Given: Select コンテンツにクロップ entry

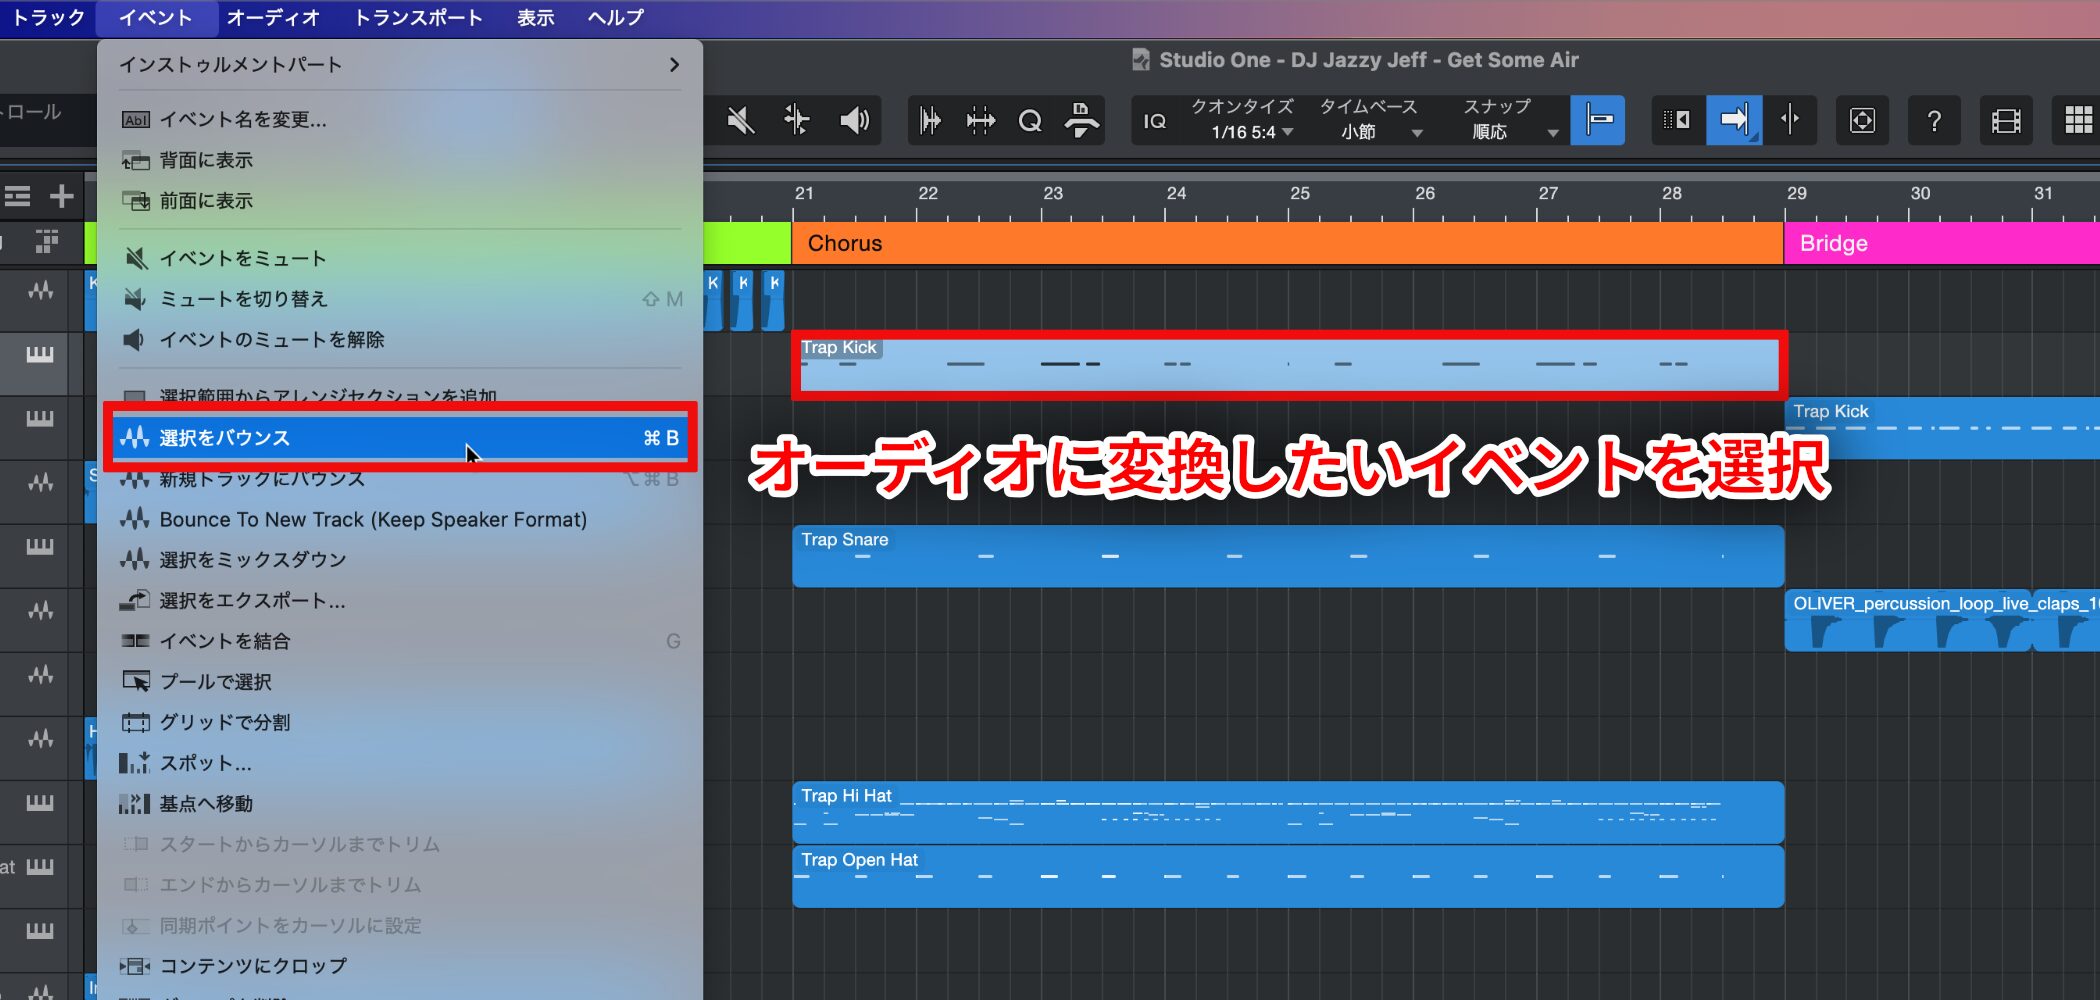Looking at the screenshot, I should click(x=400, y=966).
